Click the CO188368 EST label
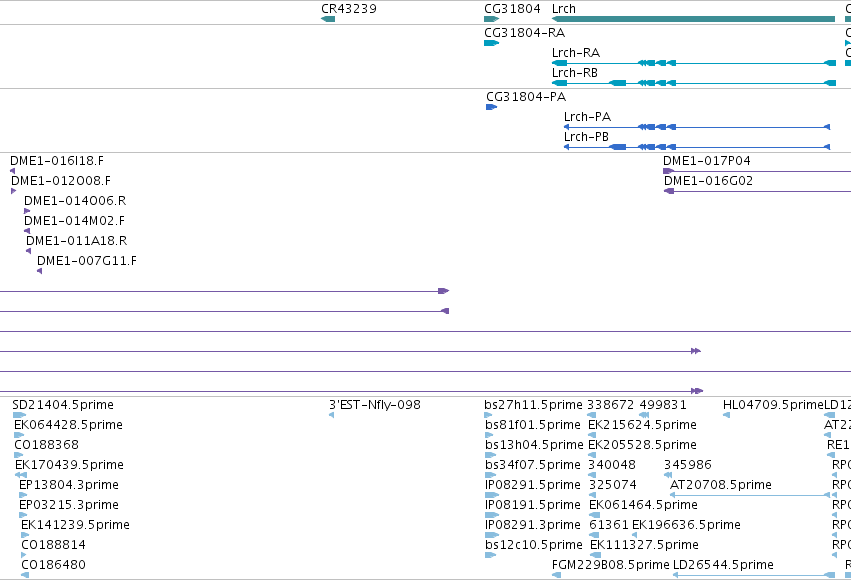The height and width of the screenshot is (580, 851). click(x=47, y=445)
